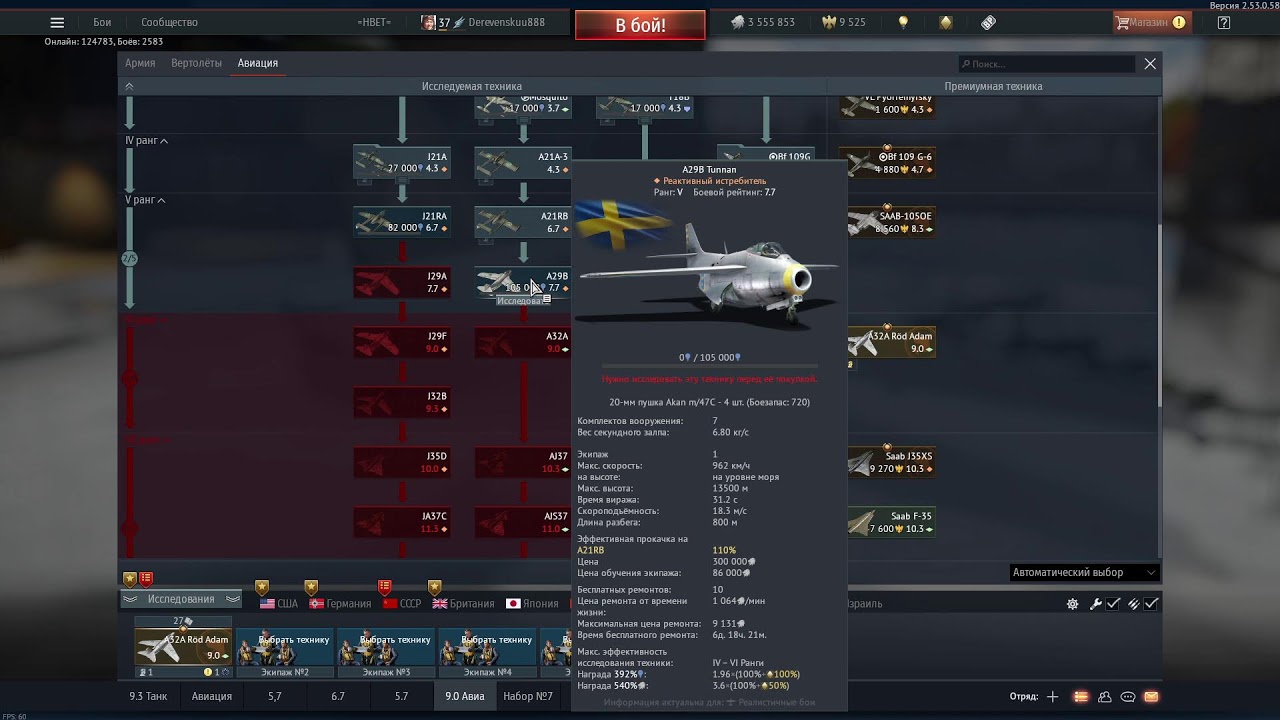The width and height of the screenshot is (1280, 720).
Task: Close the research tree window
Action: pos(1150,64)
